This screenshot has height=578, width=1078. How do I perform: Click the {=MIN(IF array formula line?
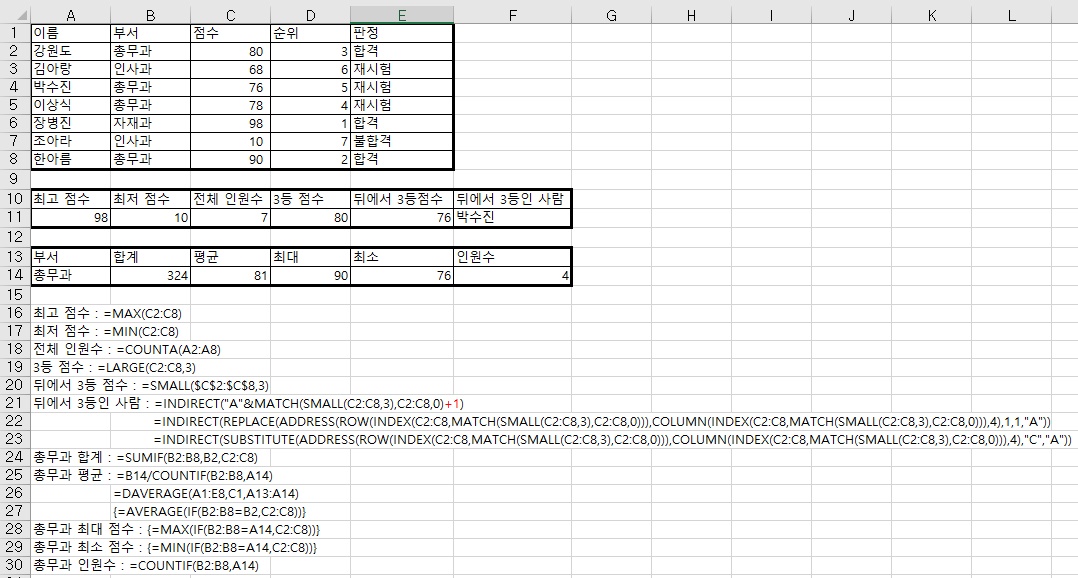tap(175, 547)
